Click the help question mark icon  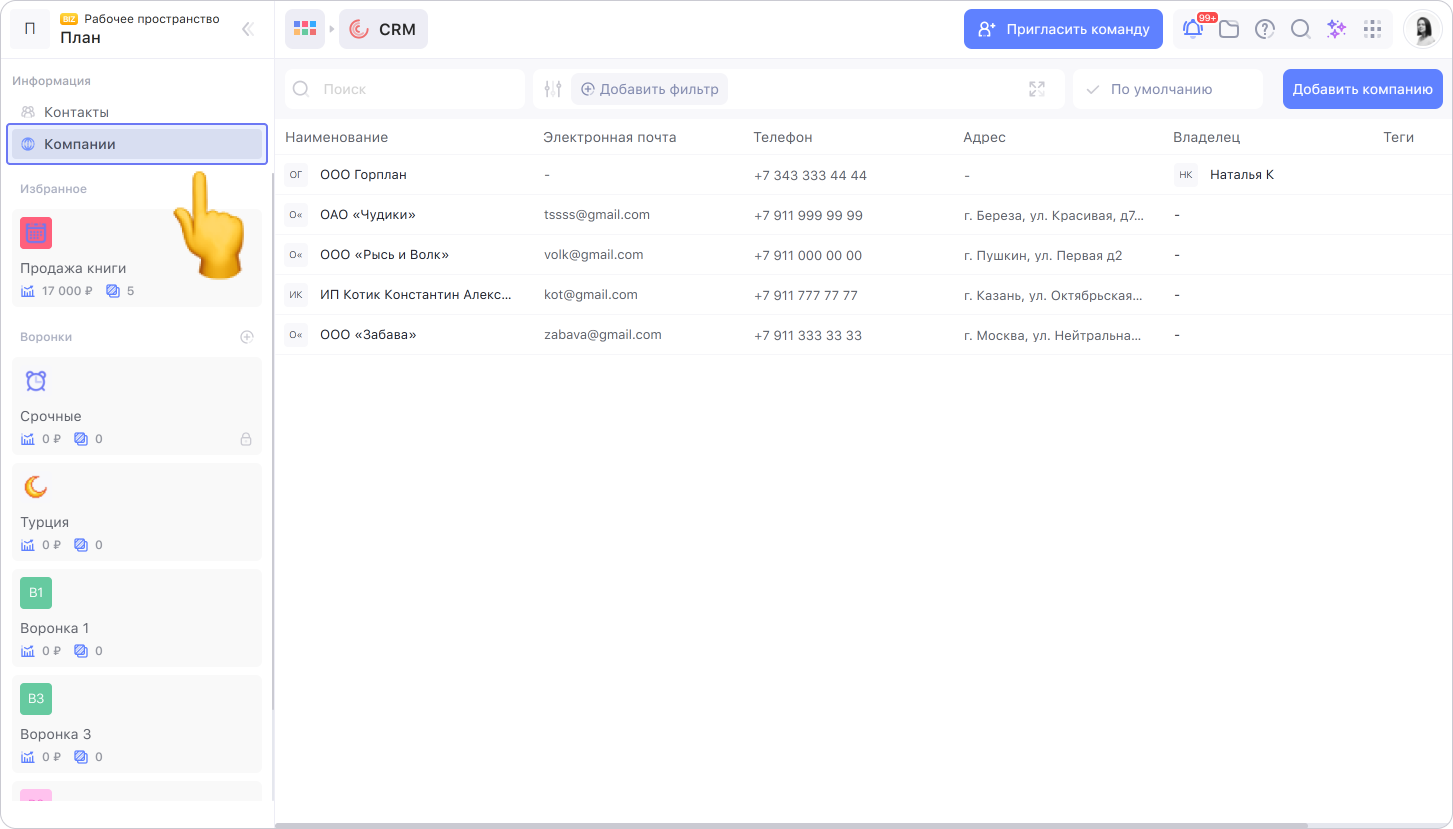coord(1265,29)
